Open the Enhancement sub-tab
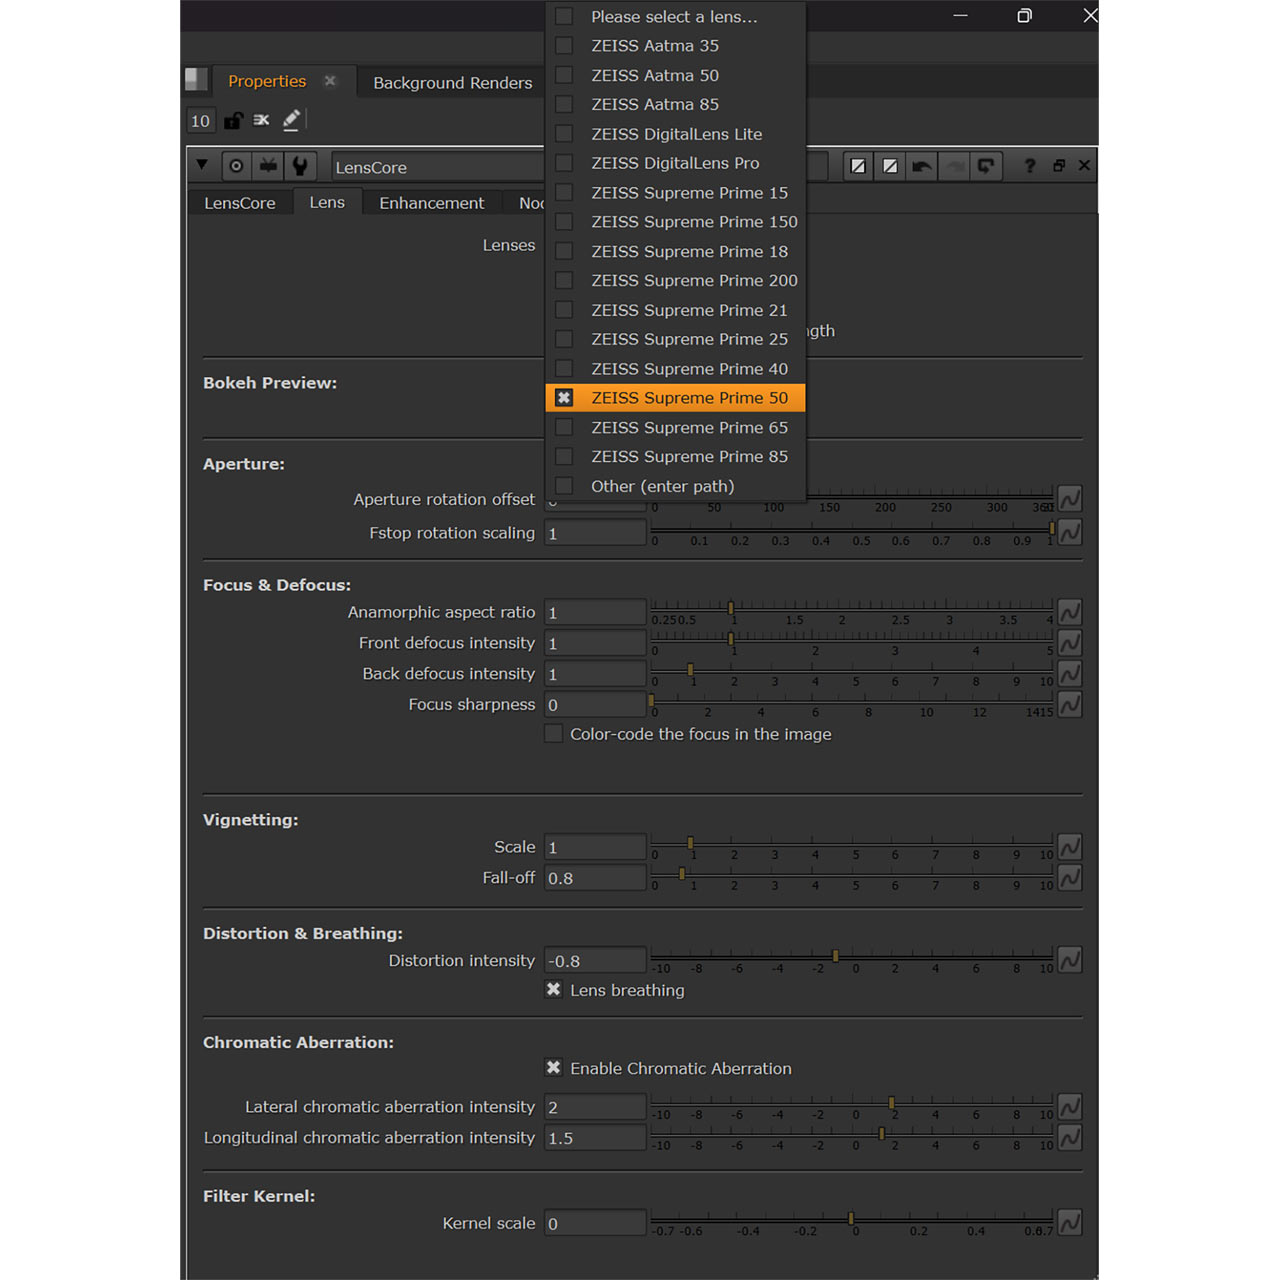The image size is (1280, 1280). pos(432,203)
